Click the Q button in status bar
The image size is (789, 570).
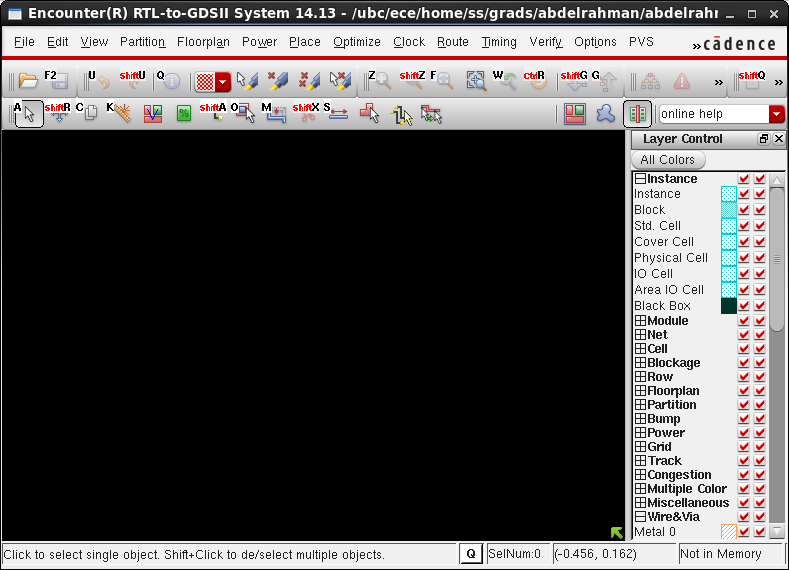point(471,554)
